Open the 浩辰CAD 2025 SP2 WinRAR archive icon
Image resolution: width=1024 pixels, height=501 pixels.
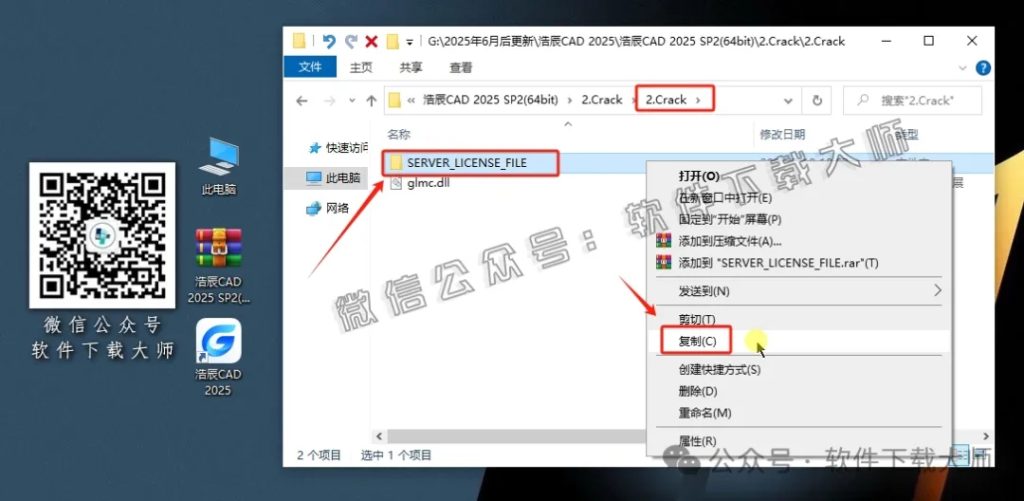pyautogui.click(x=219, y=266)
